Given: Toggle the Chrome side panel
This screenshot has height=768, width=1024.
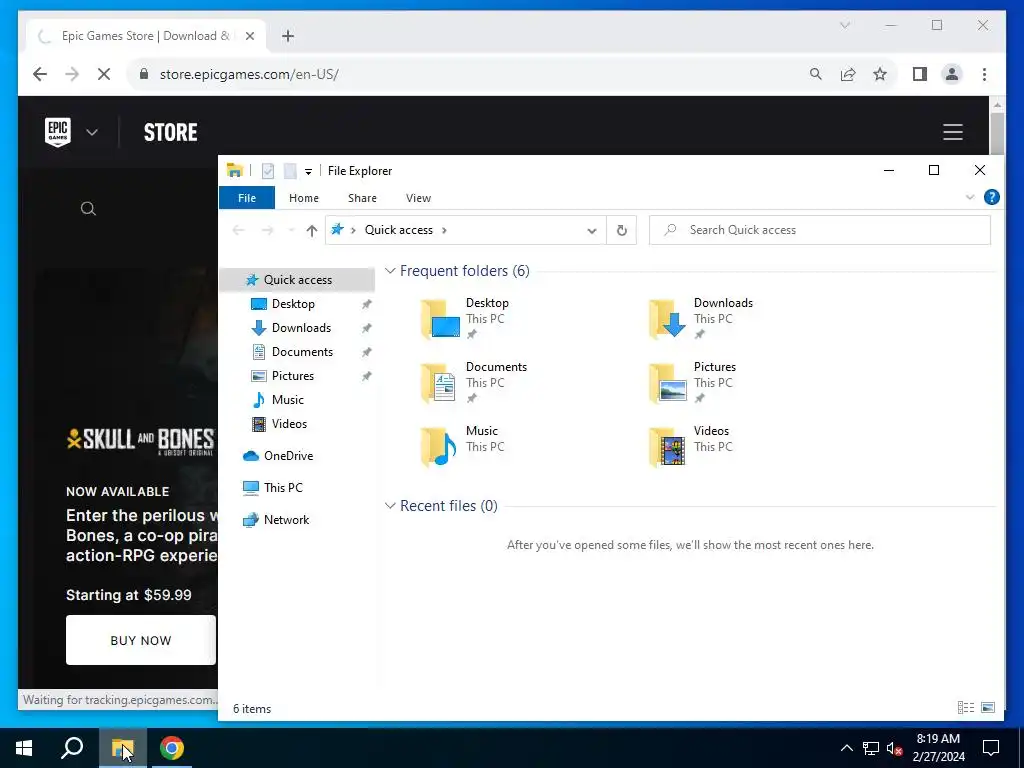Looking at the screenshot, I should coord(920,74).
